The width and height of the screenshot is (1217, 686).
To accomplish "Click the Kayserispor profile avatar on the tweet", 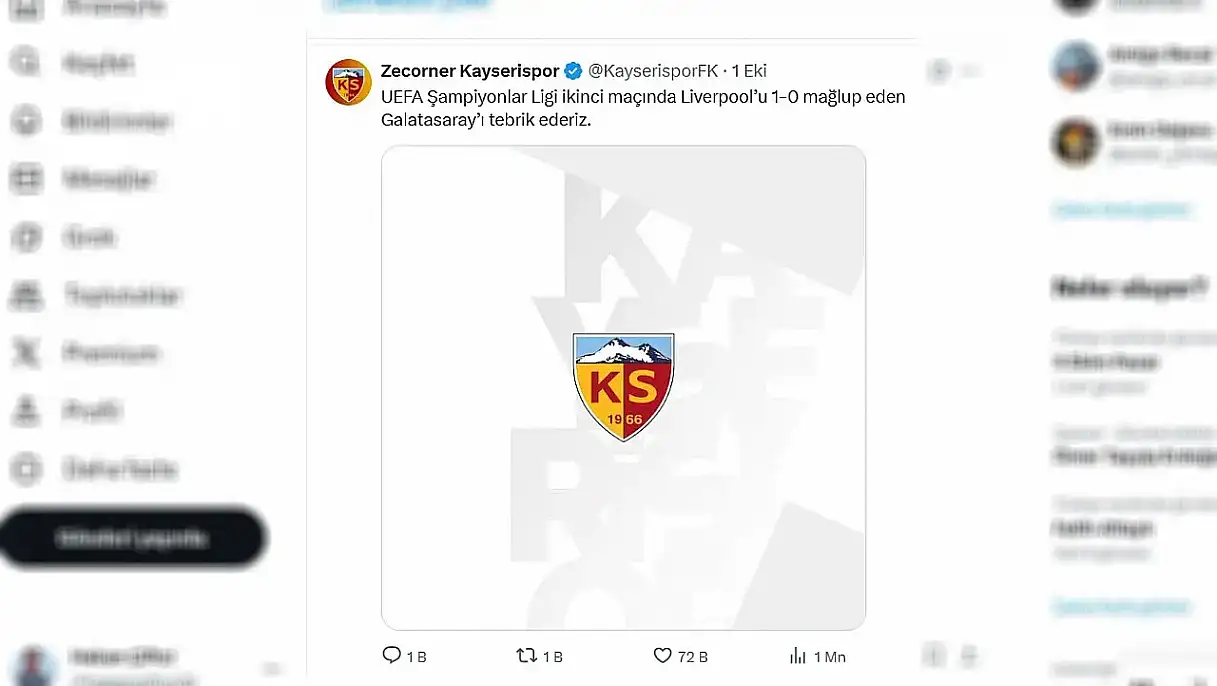I will (348, 82).
